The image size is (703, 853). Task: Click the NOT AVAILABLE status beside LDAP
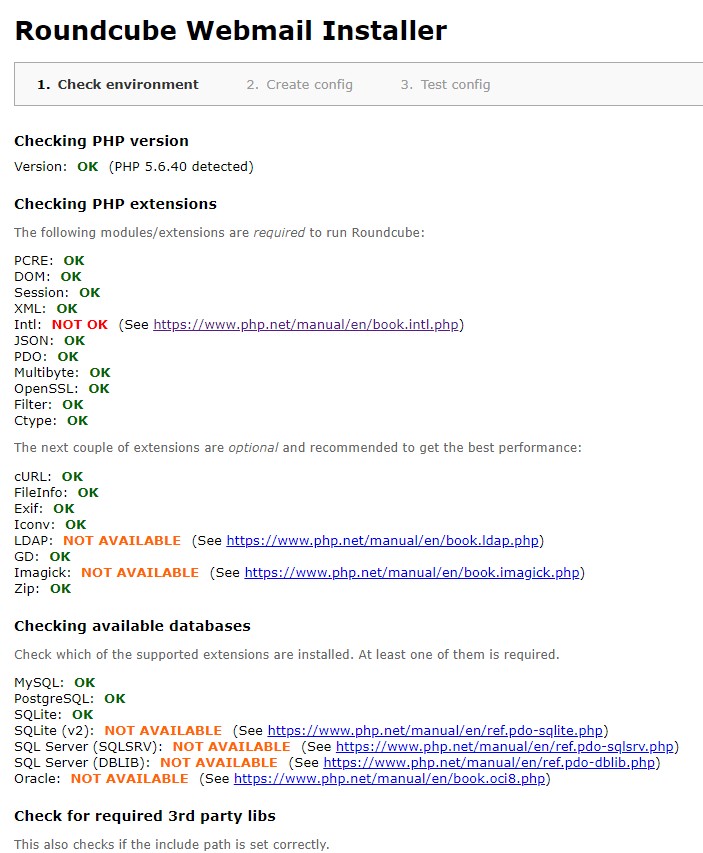click(x=122, y=541)
